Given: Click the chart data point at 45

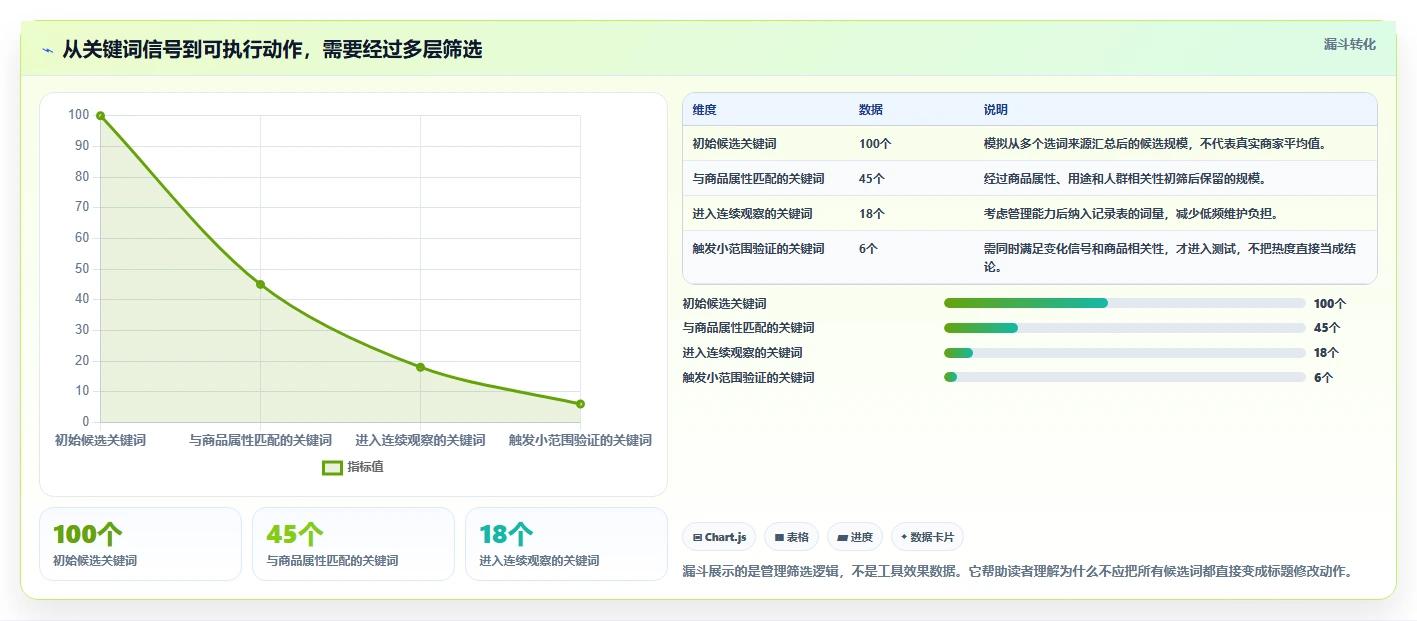Looking at the screenshot, I should coord(260,284).
